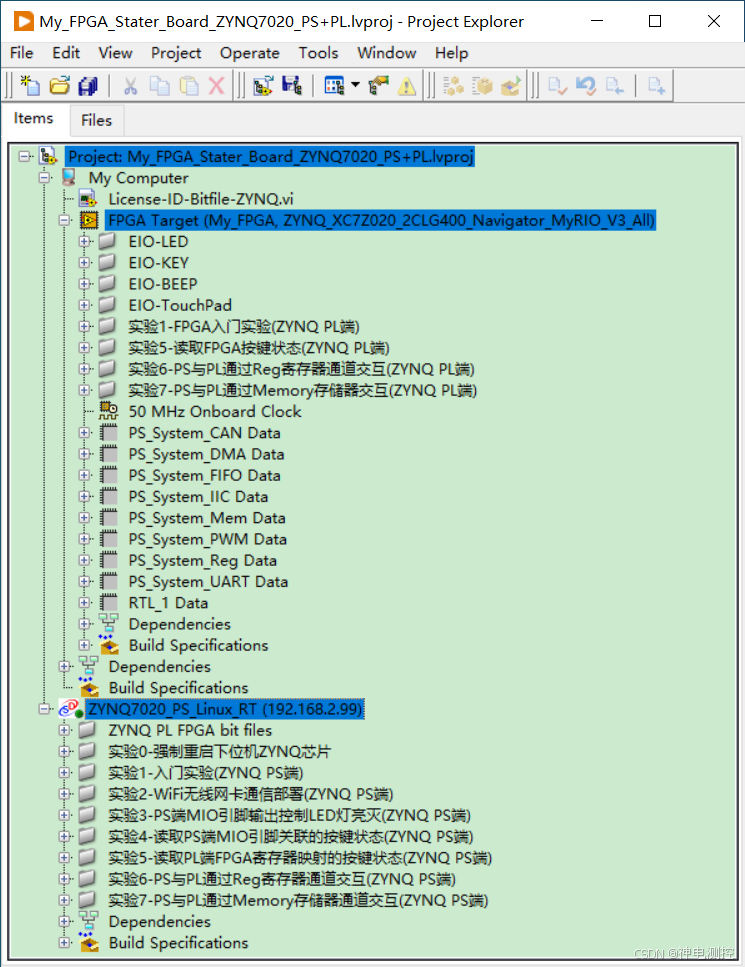
Task: Select the EIO-BEEP tree item
Action: point(163,284)
